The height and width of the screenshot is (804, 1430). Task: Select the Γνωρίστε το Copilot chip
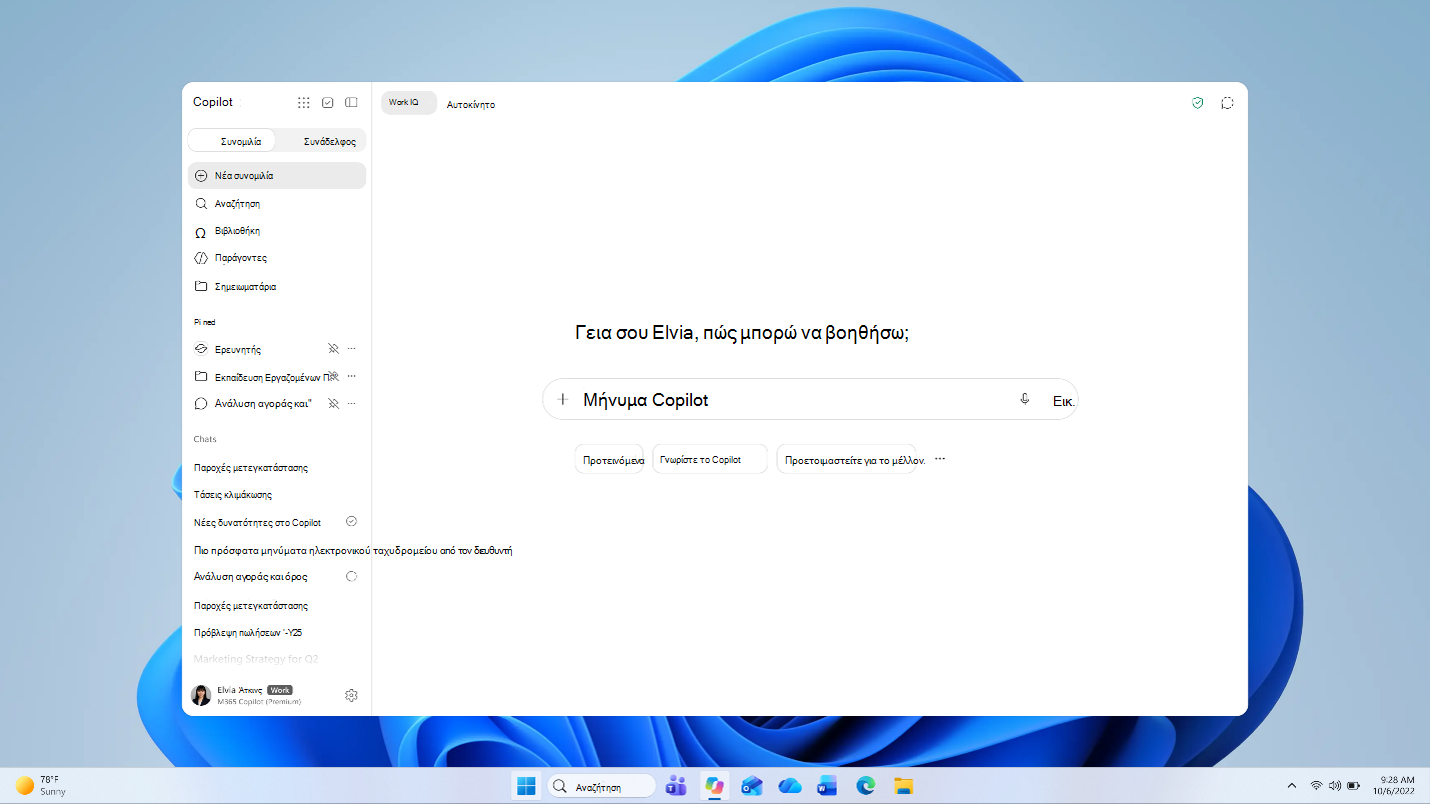710,459
